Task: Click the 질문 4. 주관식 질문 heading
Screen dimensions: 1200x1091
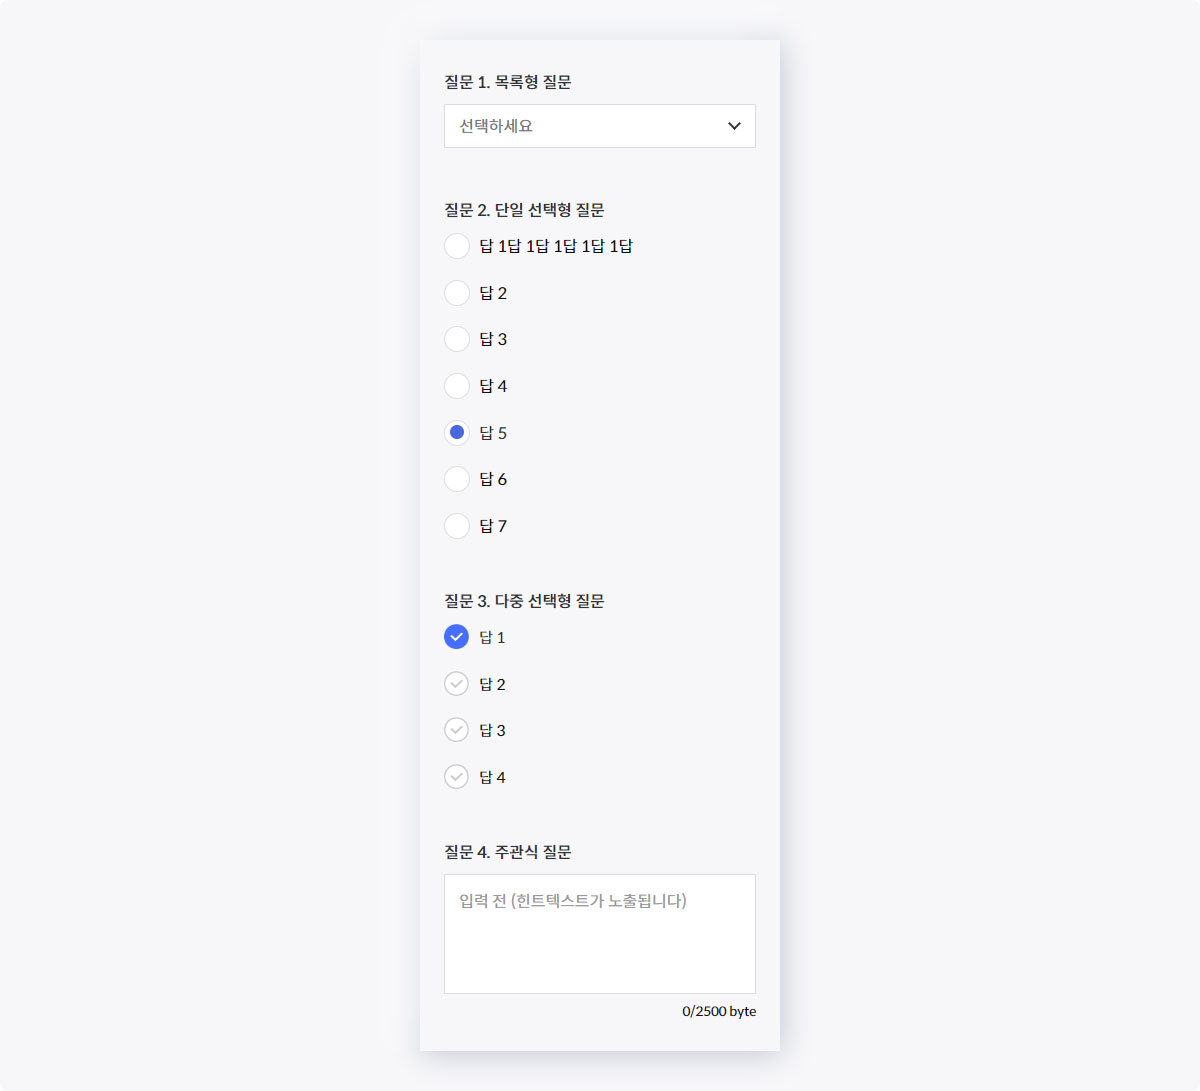Action: click(508, 852)
